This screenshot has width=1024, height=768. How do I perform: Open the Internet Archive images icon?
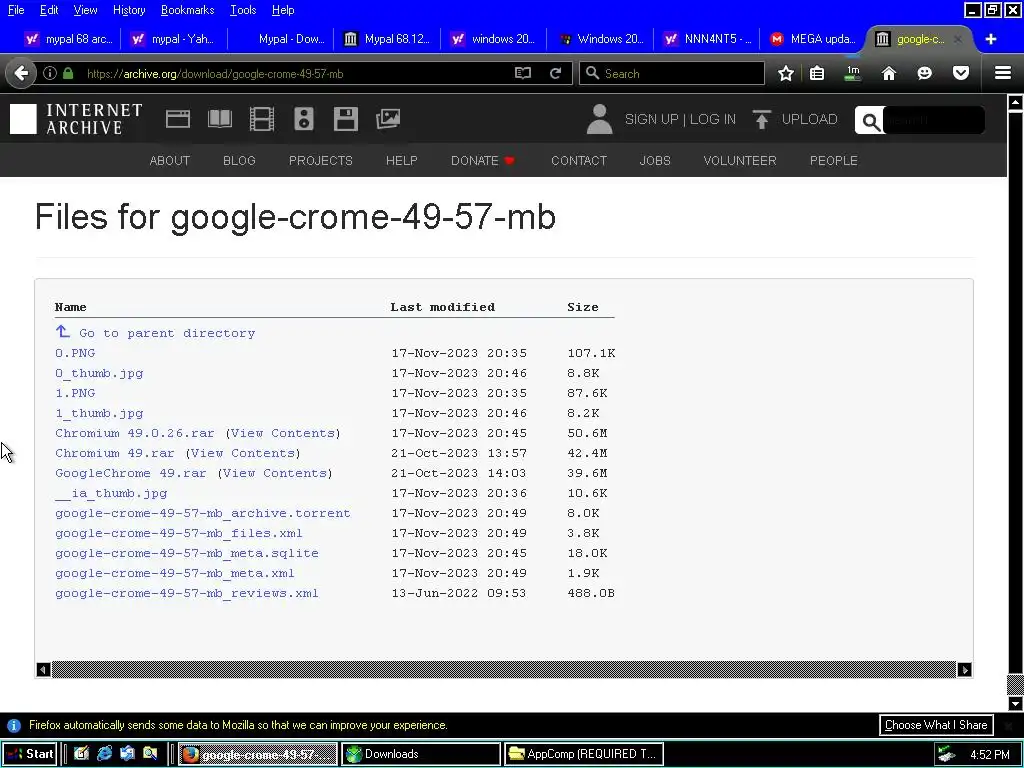coord(388,119)
